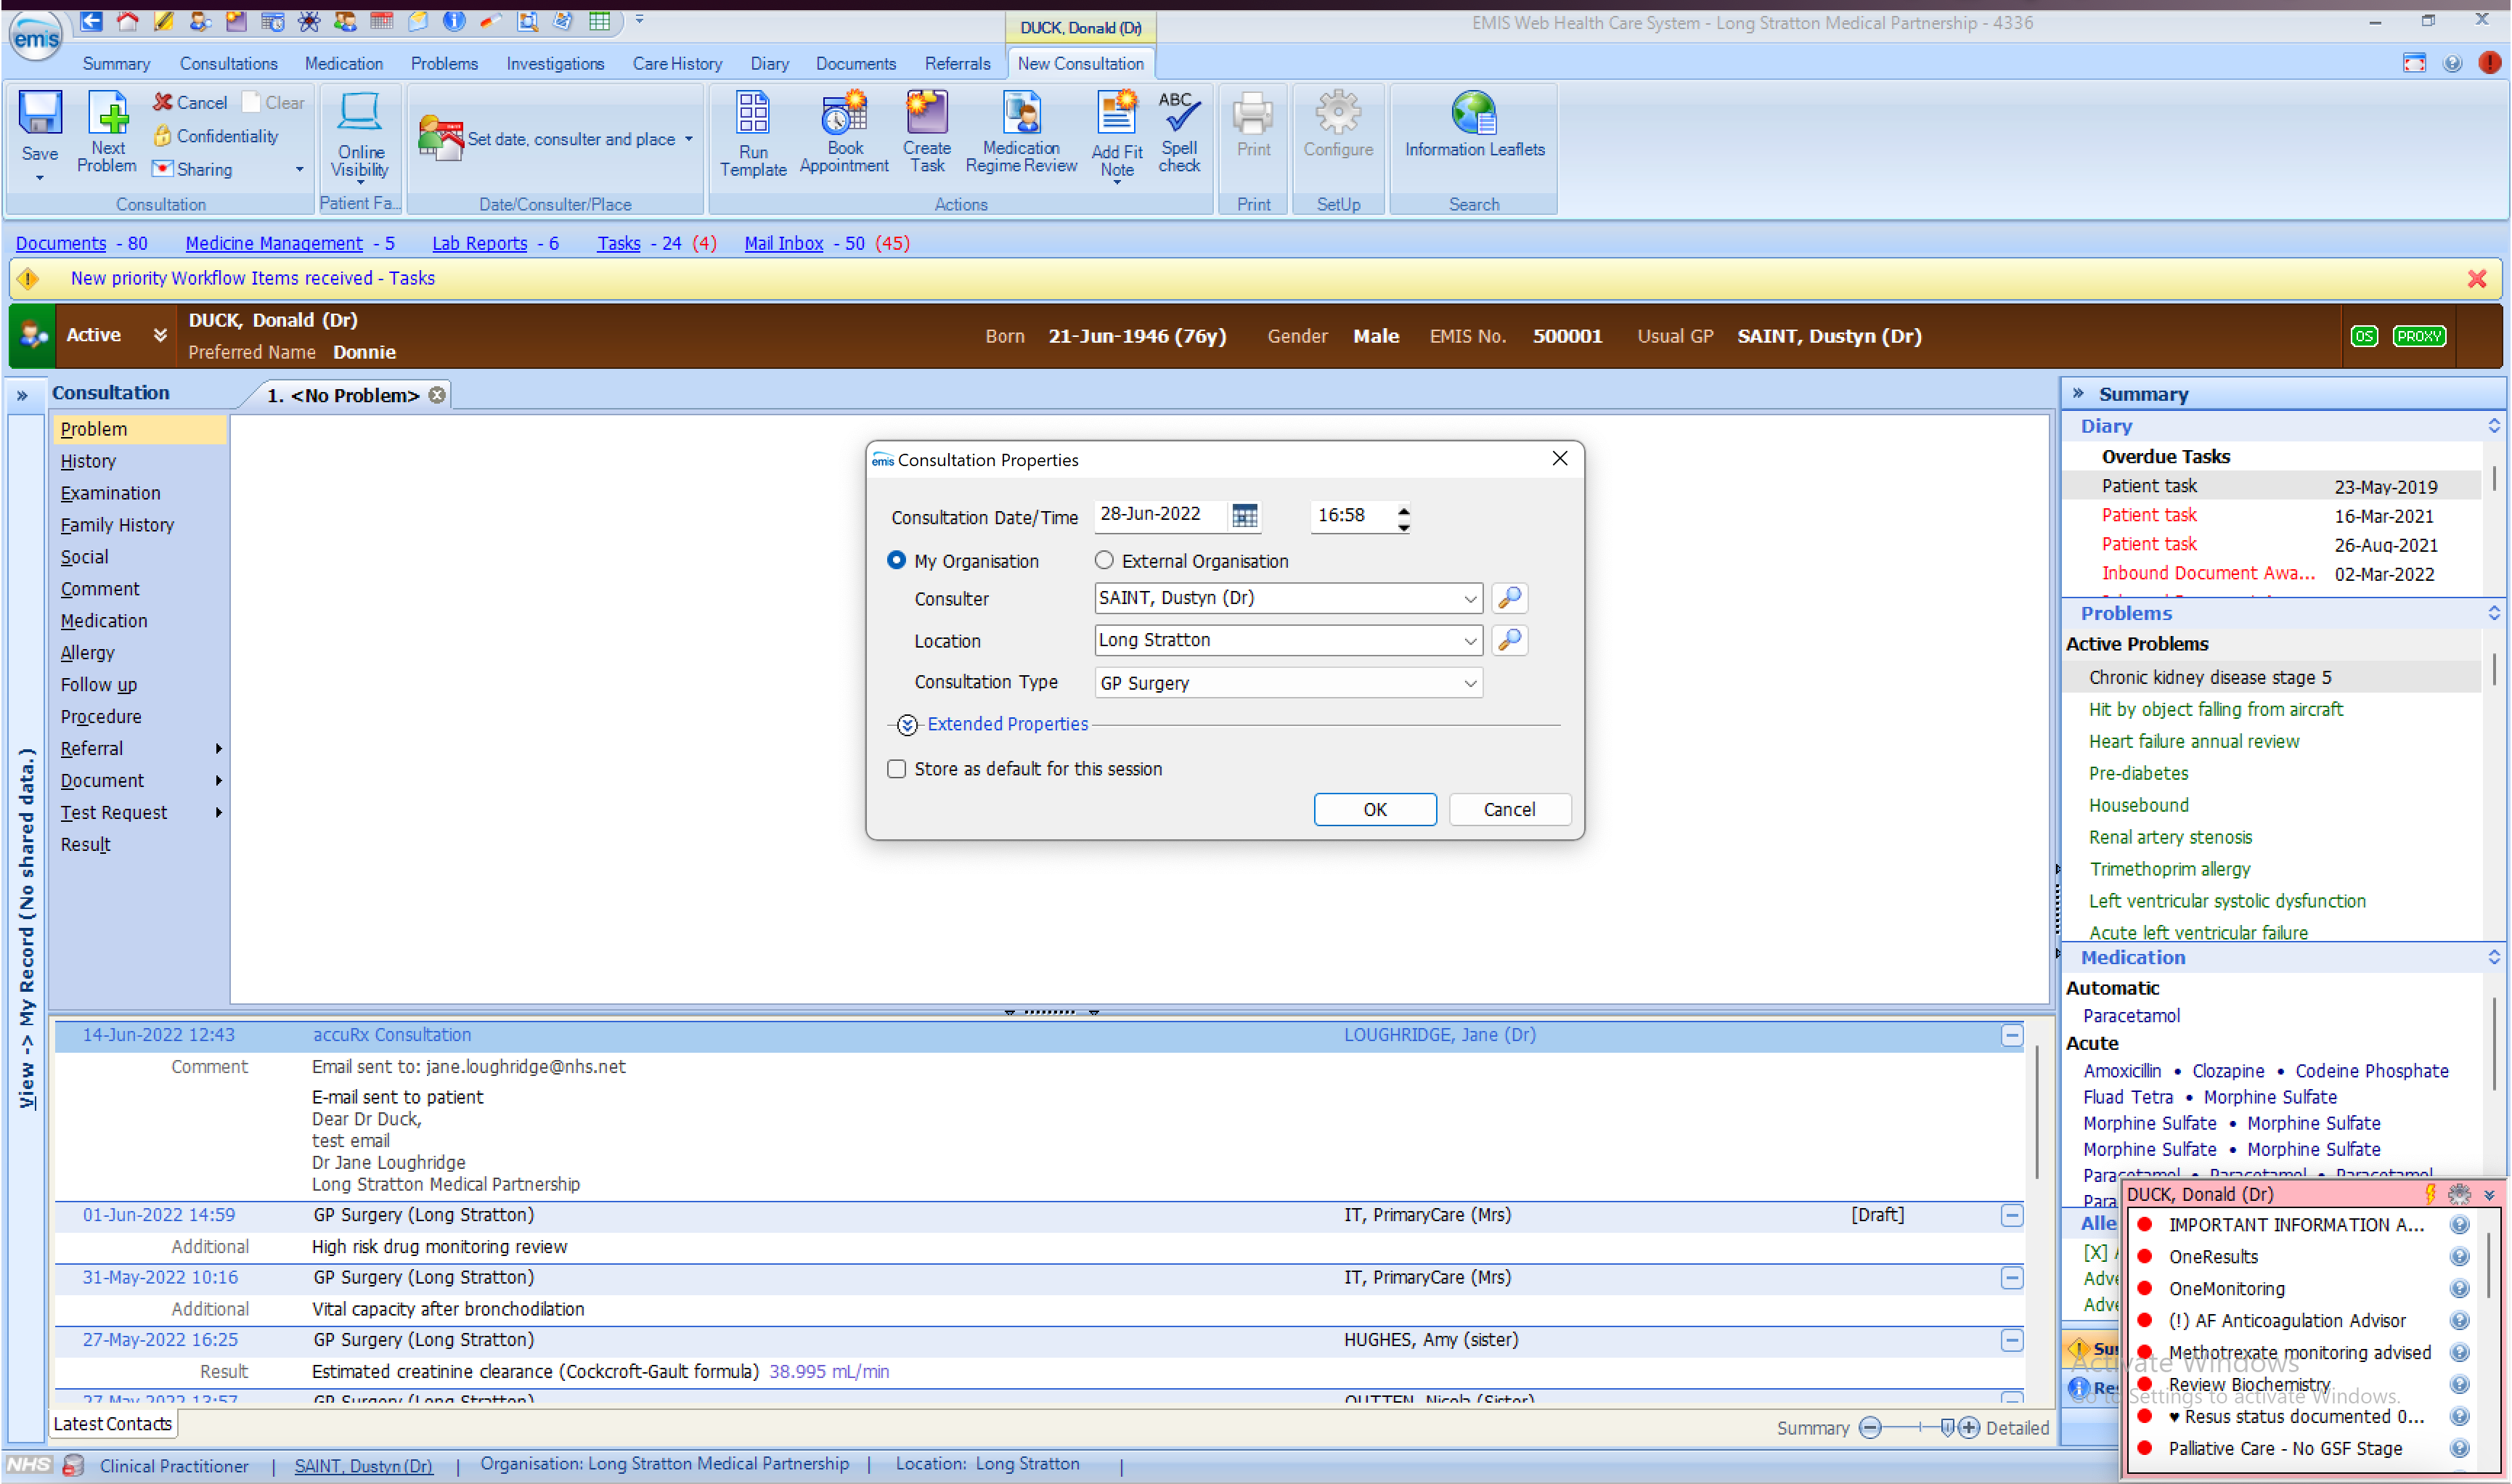The width and height of the screenshot is (2512, 1484).
Task: Click the blue back arrow icon
Action: tap(91, 20)
